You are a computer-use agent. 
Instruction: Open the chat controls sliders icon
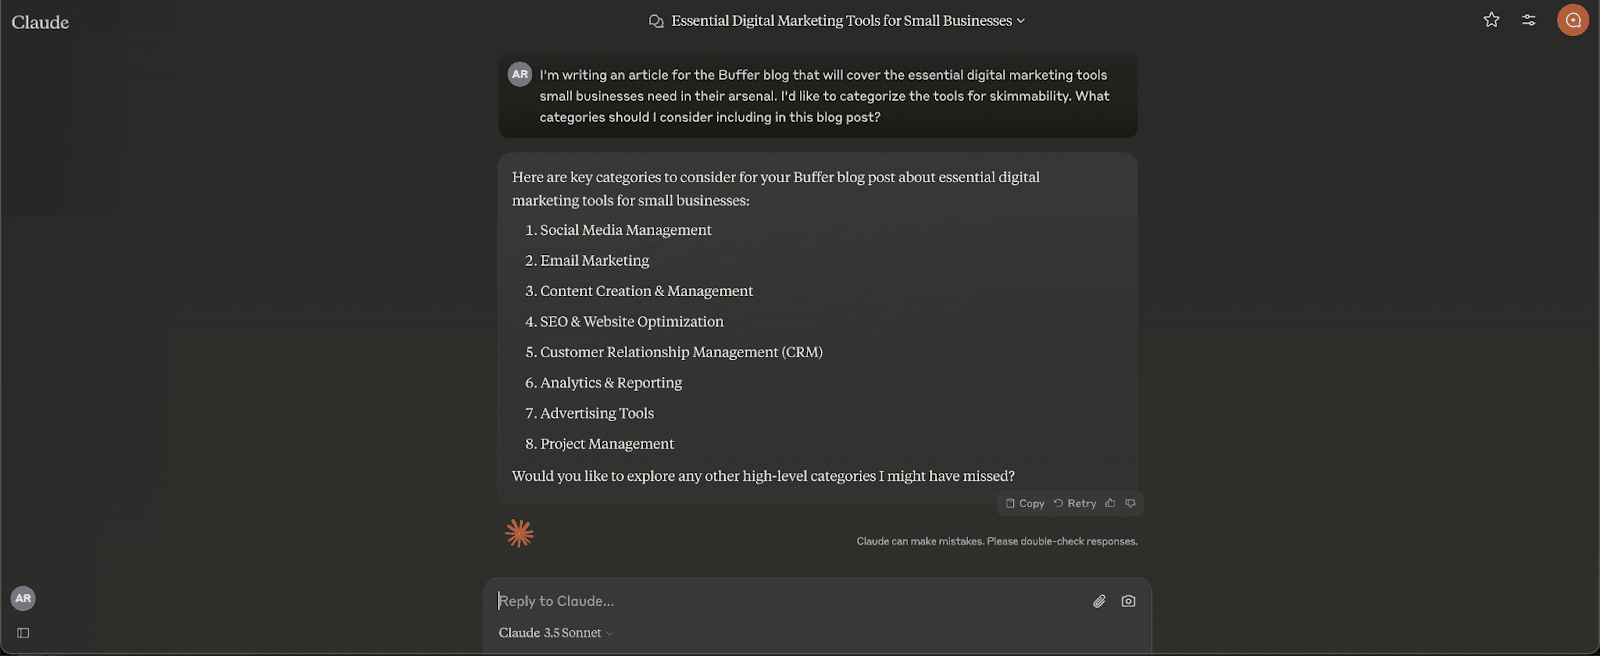pyautogui.click(x=1529, y=20)
